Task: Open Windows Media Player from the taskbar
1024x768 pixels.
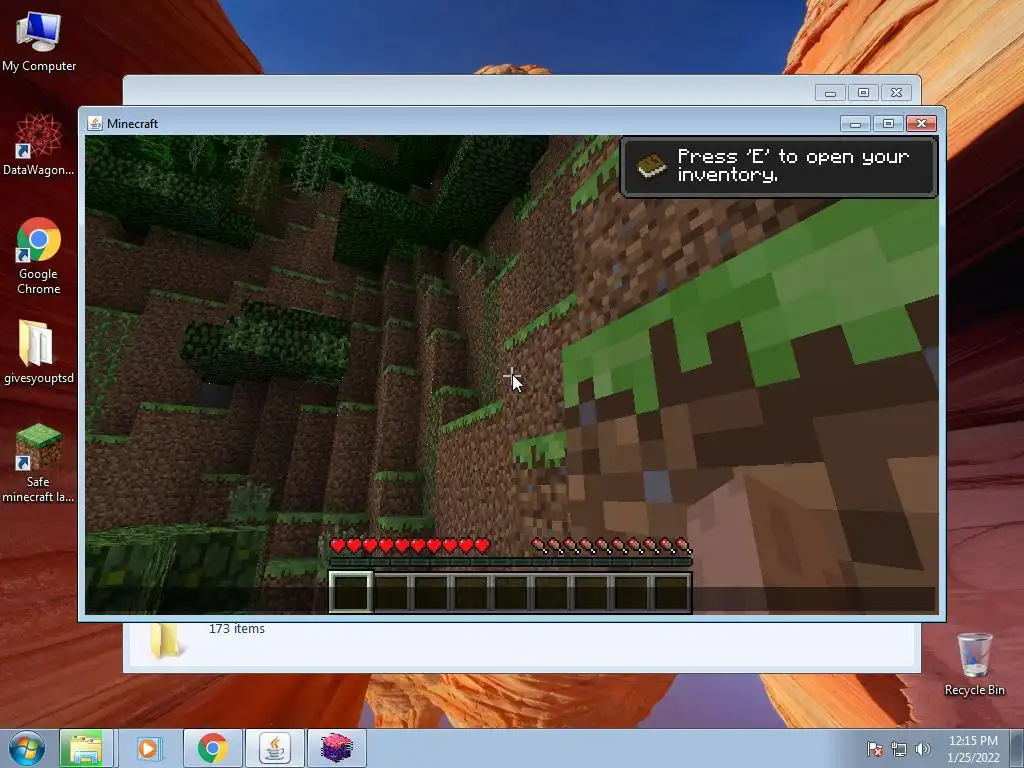Action: pyautogui.click(x=150, y=748)
